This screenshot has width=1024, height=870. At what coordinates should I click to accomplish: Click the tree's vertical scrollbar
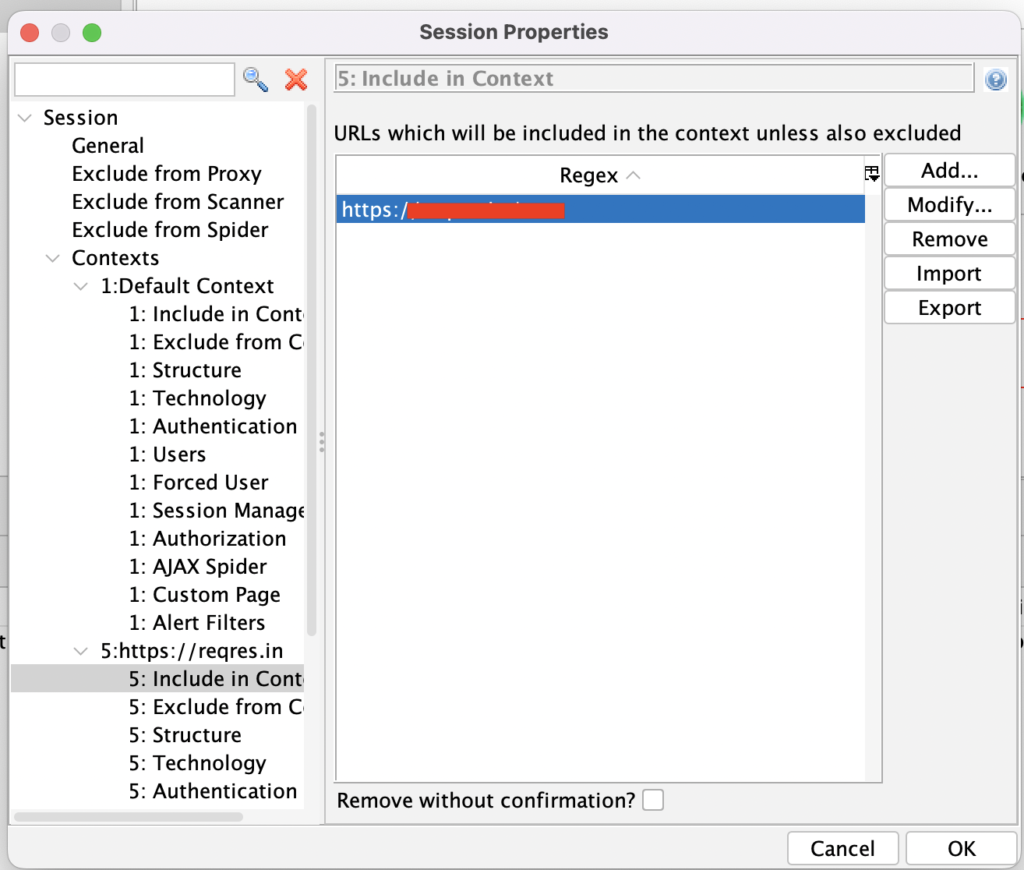312,370
